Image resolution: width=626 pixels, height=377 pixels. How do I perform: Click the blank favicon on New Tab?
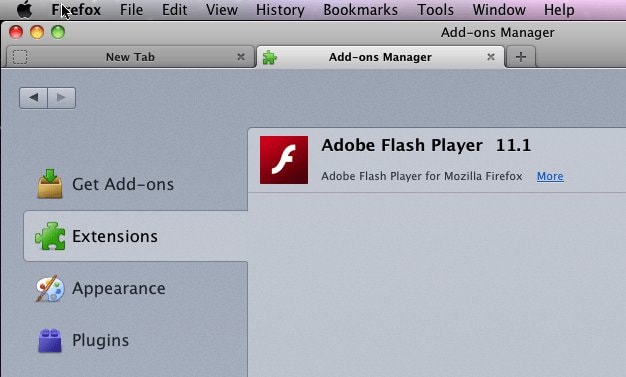point(20,57)
